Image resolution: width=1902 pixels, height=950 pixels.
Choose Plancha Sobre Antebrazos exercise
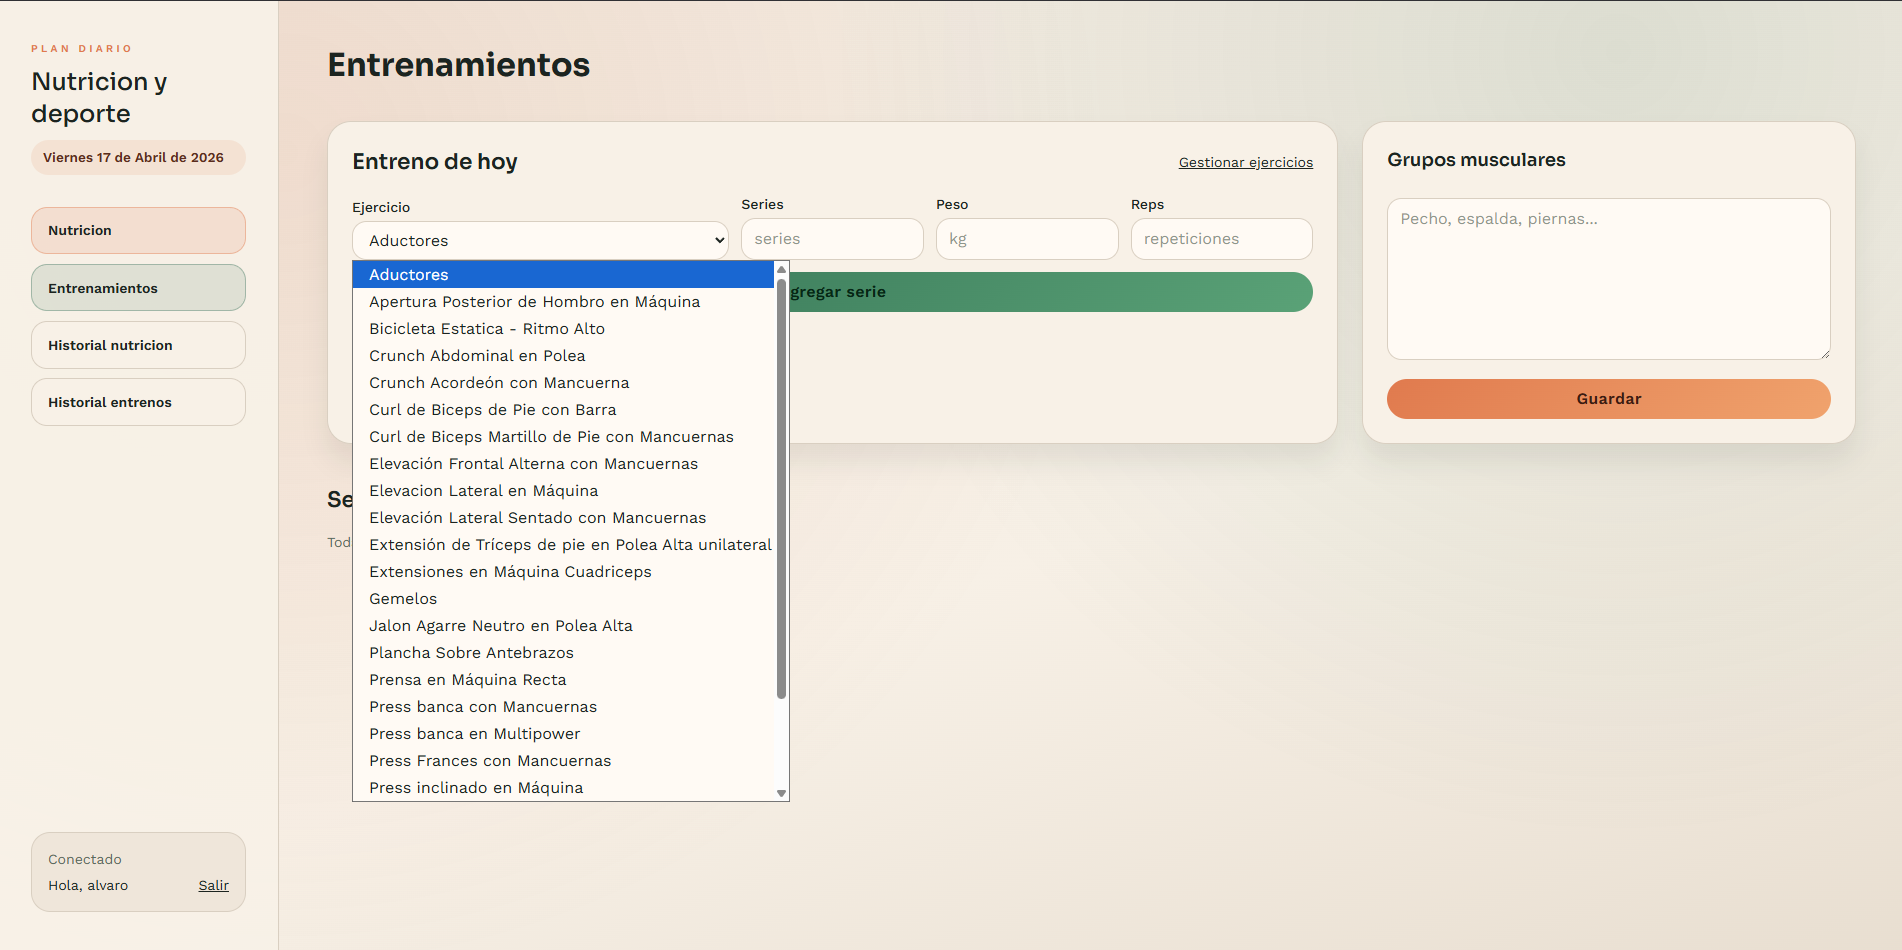[x=471, y=653]
